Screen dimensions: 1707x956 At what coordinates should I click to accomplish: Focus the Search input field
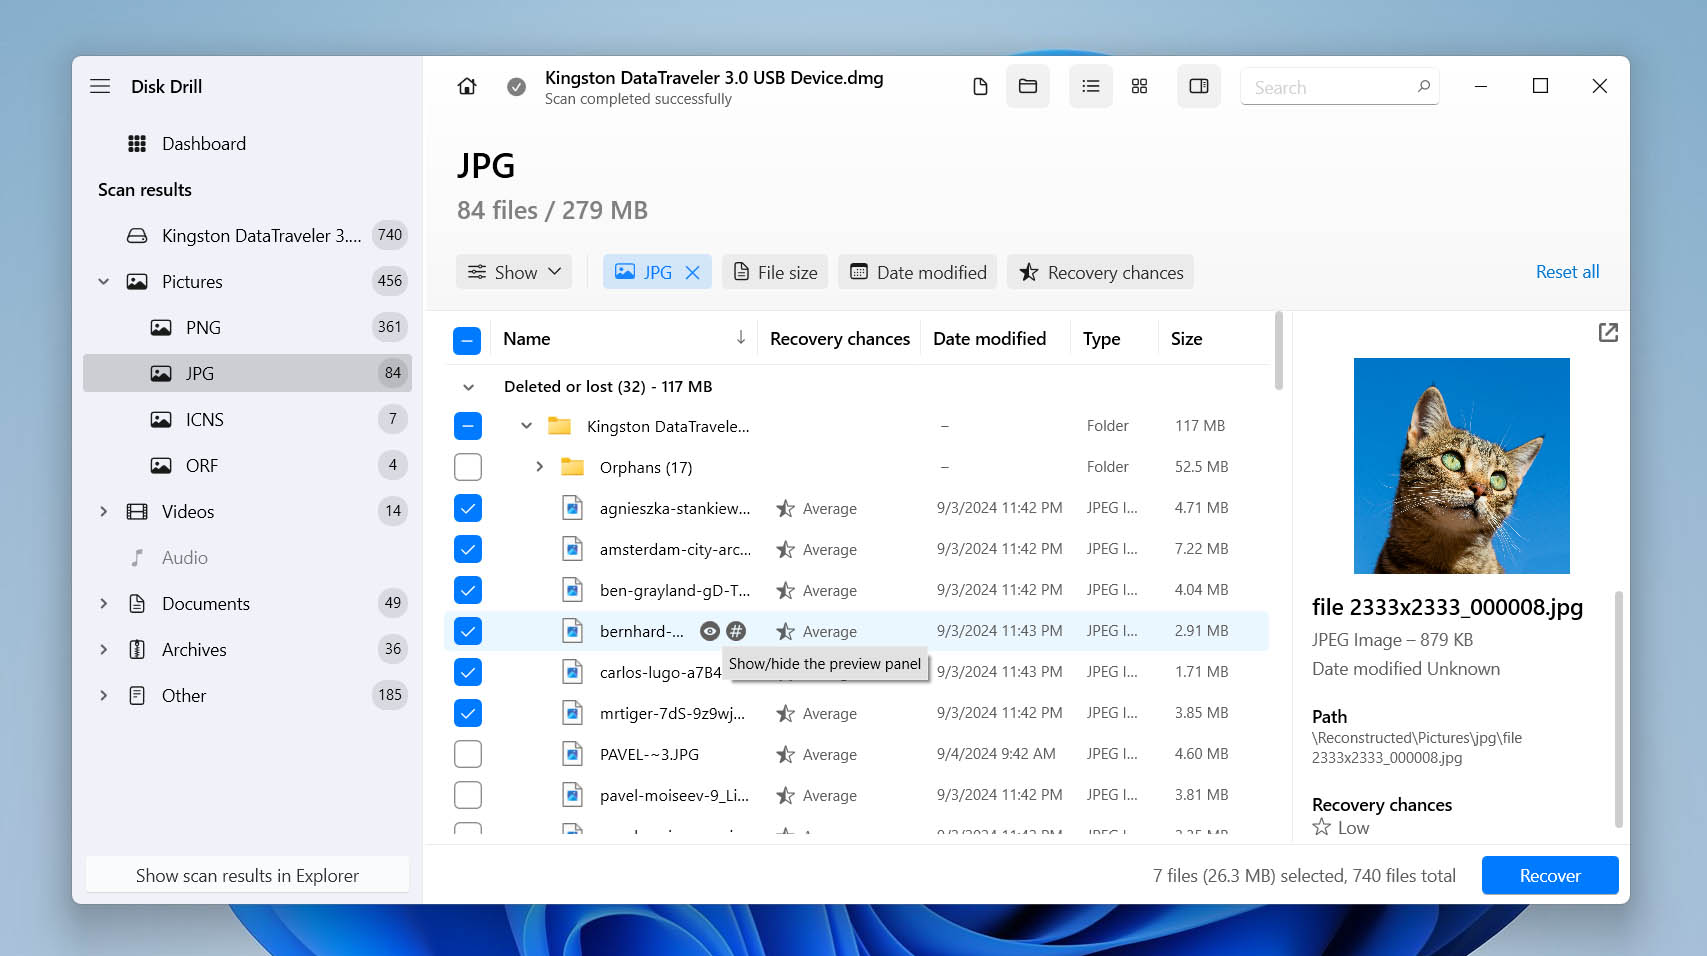click(1339, 87)
